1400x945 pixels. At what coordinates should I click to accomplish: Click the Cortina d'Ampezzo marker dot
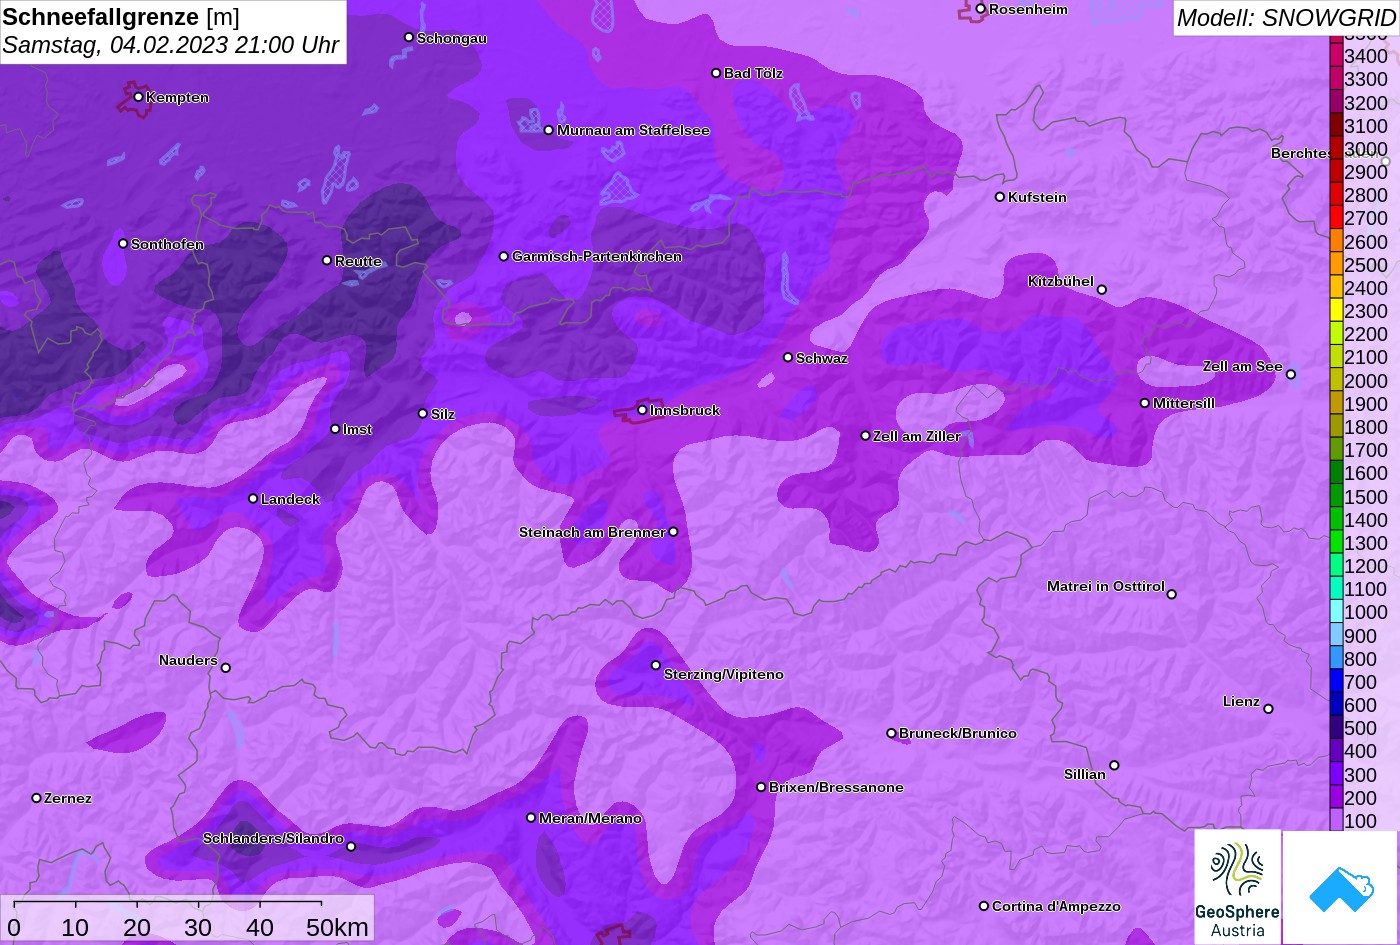tap(984, 906)
